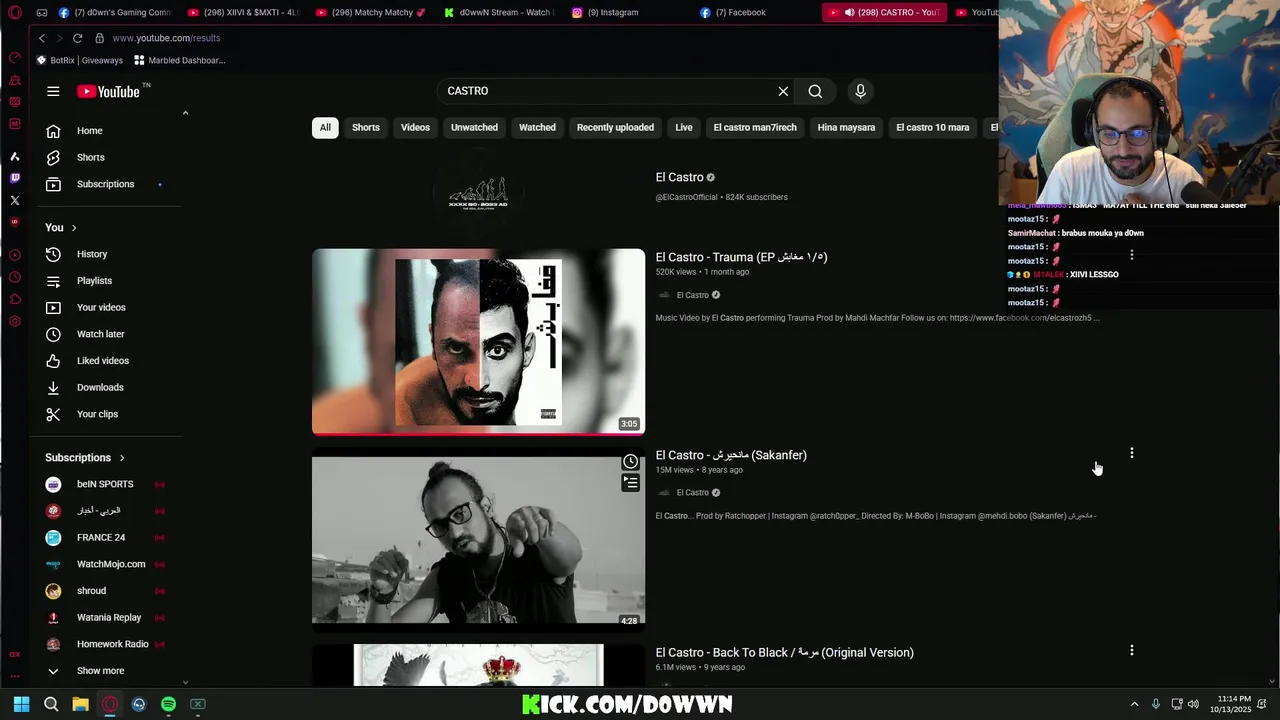
Task: Click browser reload button
Action: [x=77, y=38]
